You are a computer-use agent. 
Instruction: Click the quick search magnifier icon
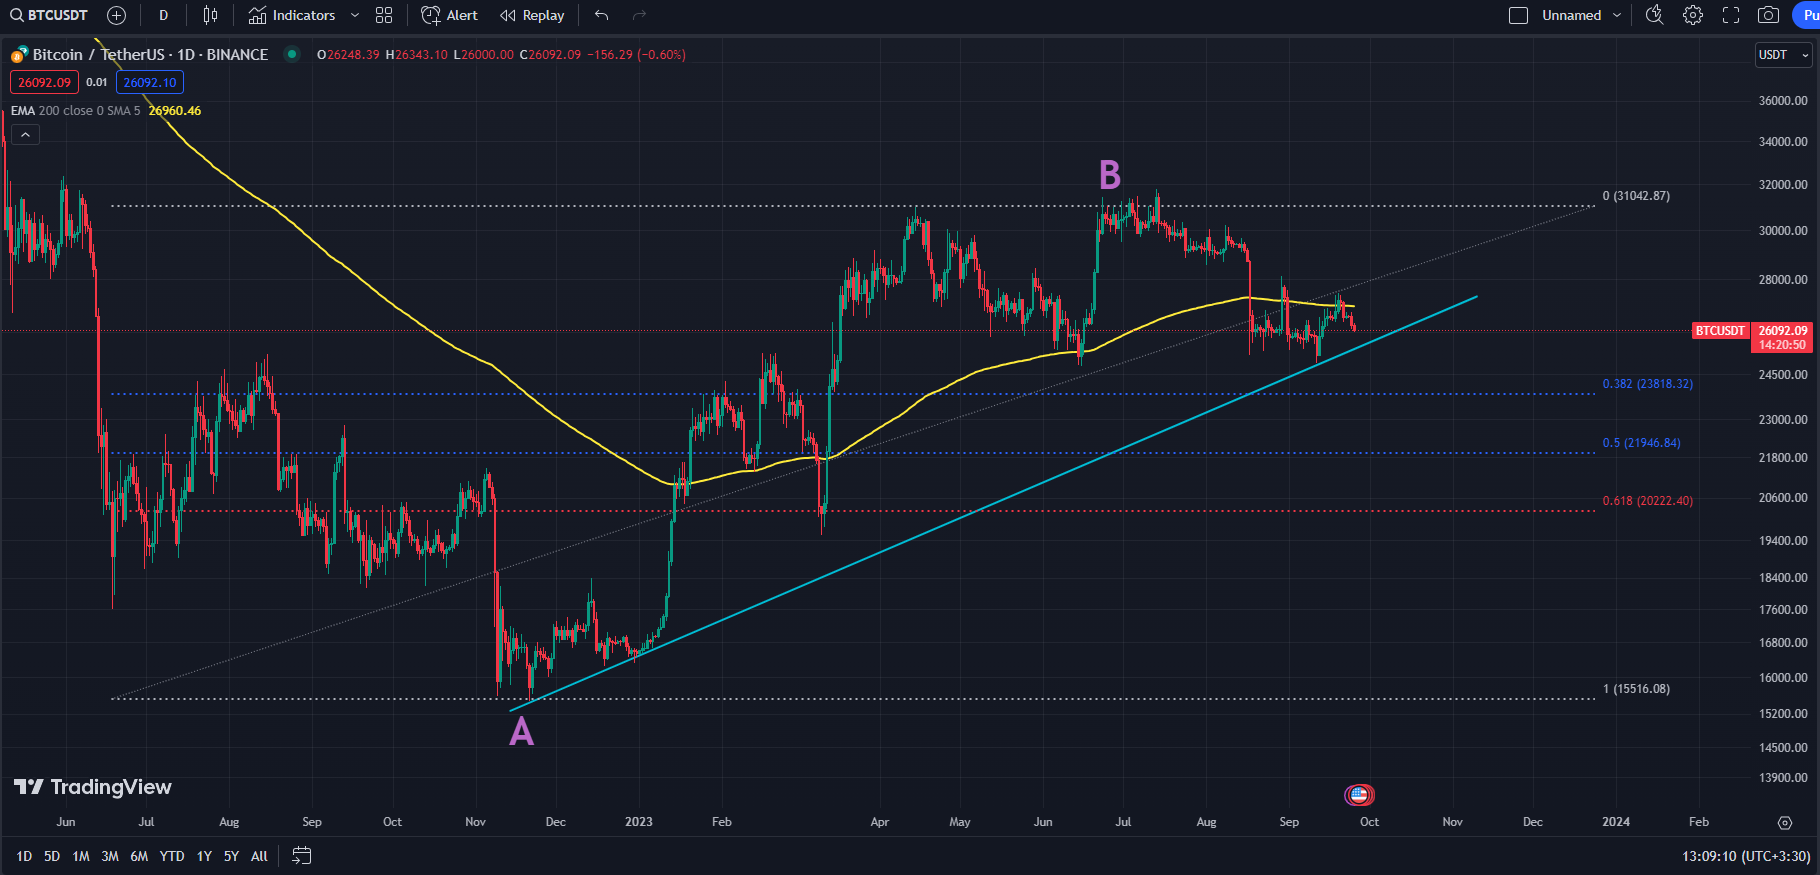point(1655,15)
